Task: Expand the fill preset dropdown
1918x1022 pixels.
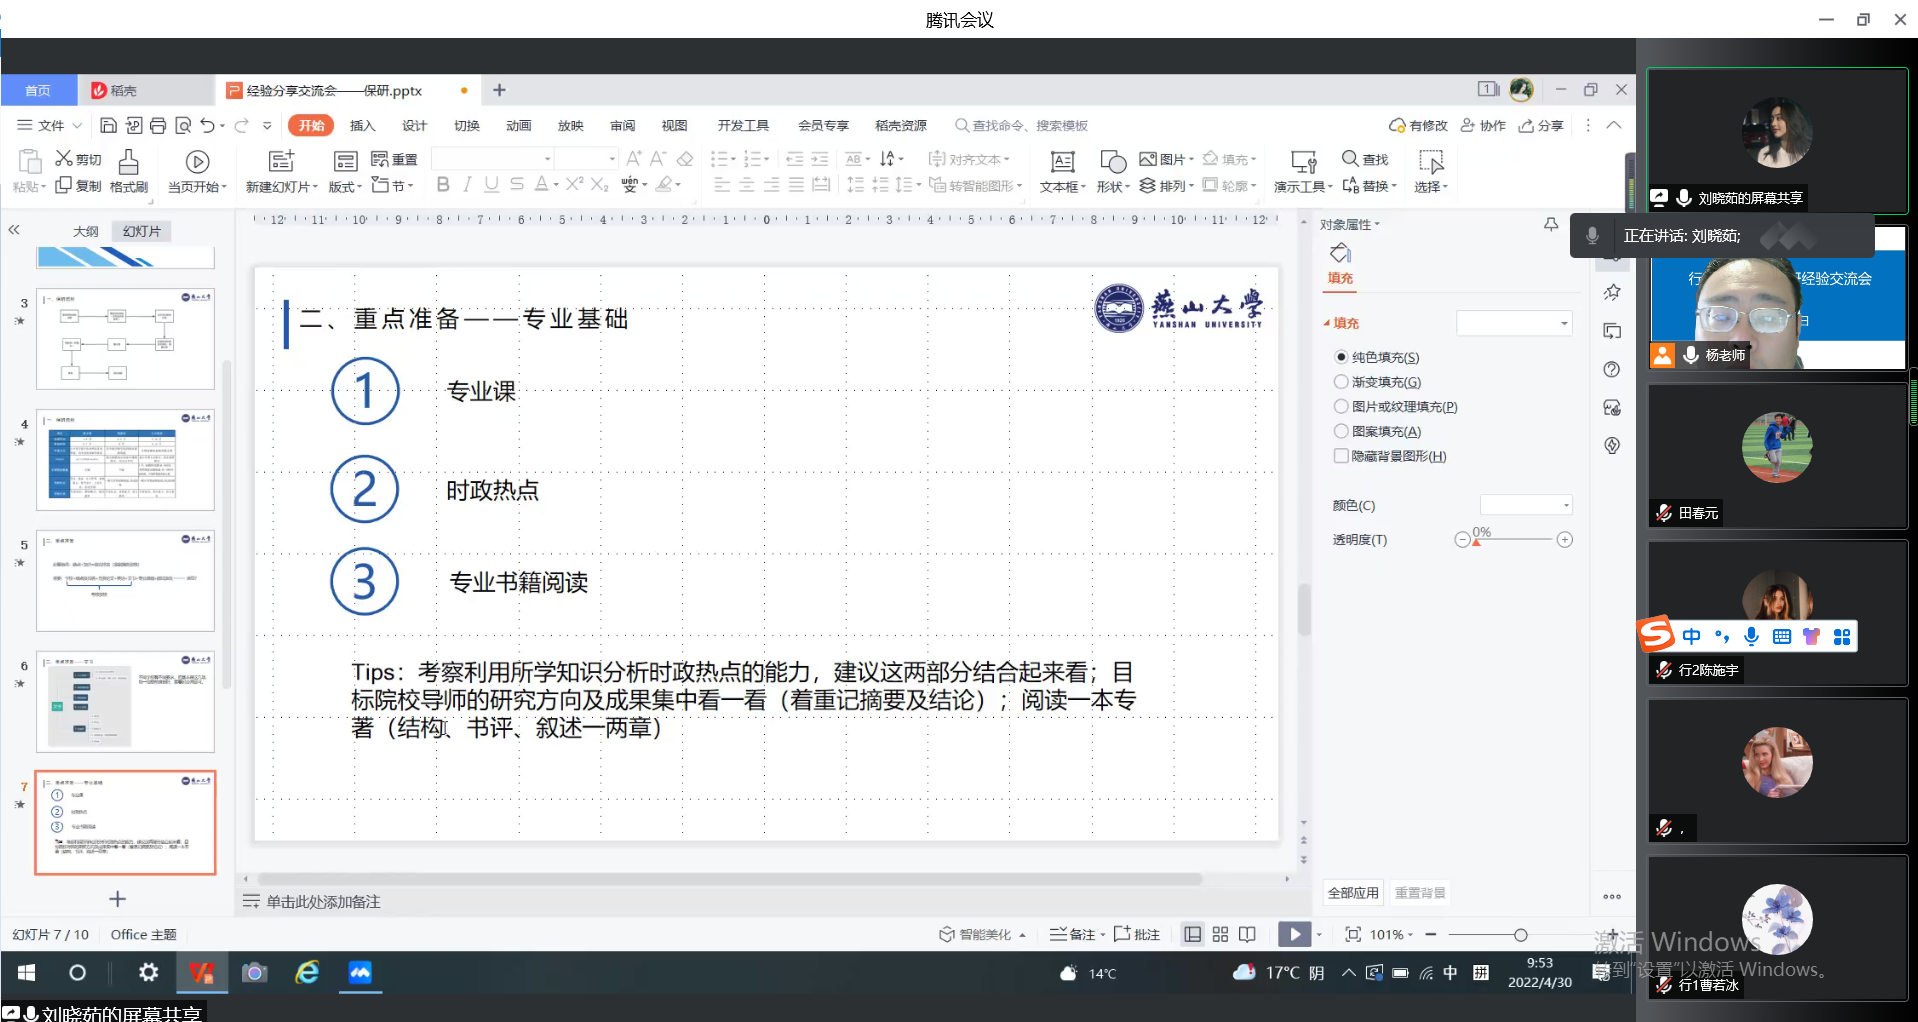Action: (1514, 323)
